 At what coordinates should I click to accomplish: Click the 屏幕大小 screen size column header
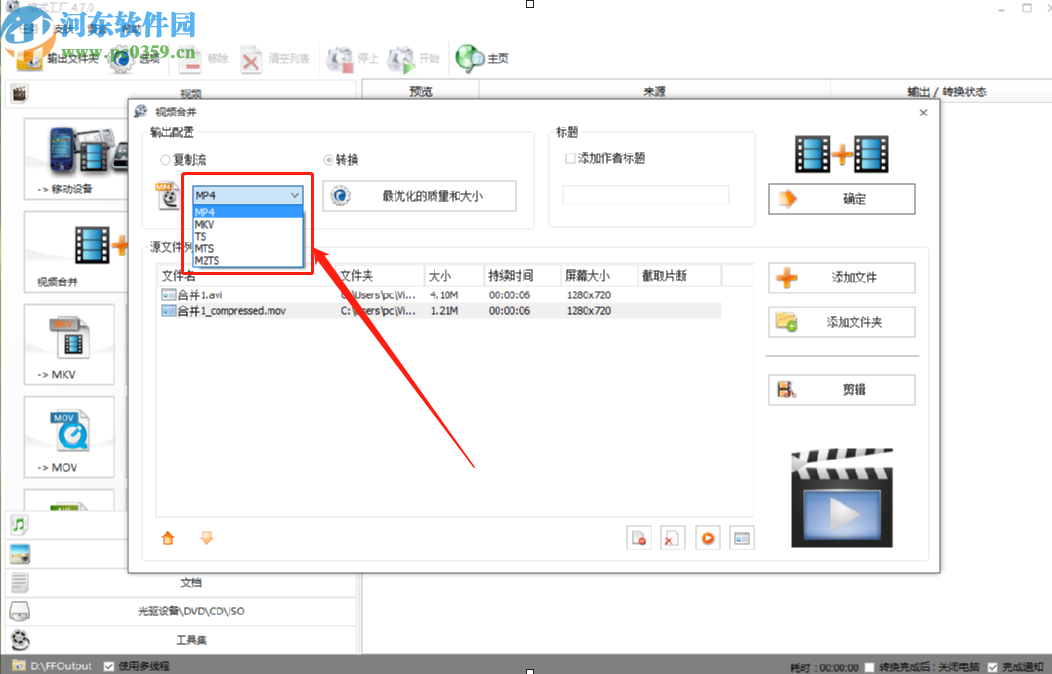click(x=598, y=276)
